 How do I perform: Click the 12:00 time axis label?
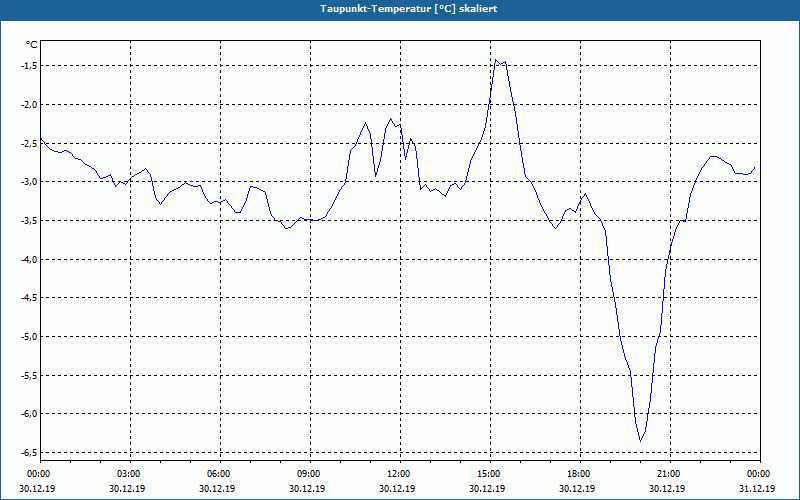(x=397, y=474)
